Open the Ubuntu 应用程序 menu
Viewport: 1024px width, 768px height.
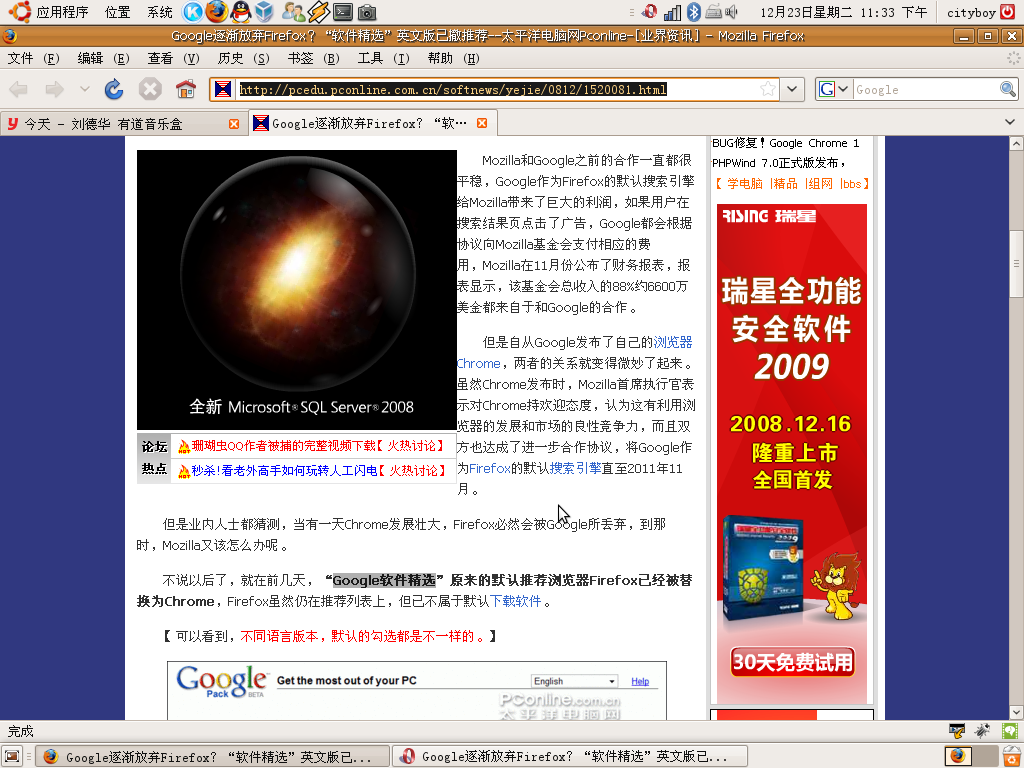coord(50,12)
